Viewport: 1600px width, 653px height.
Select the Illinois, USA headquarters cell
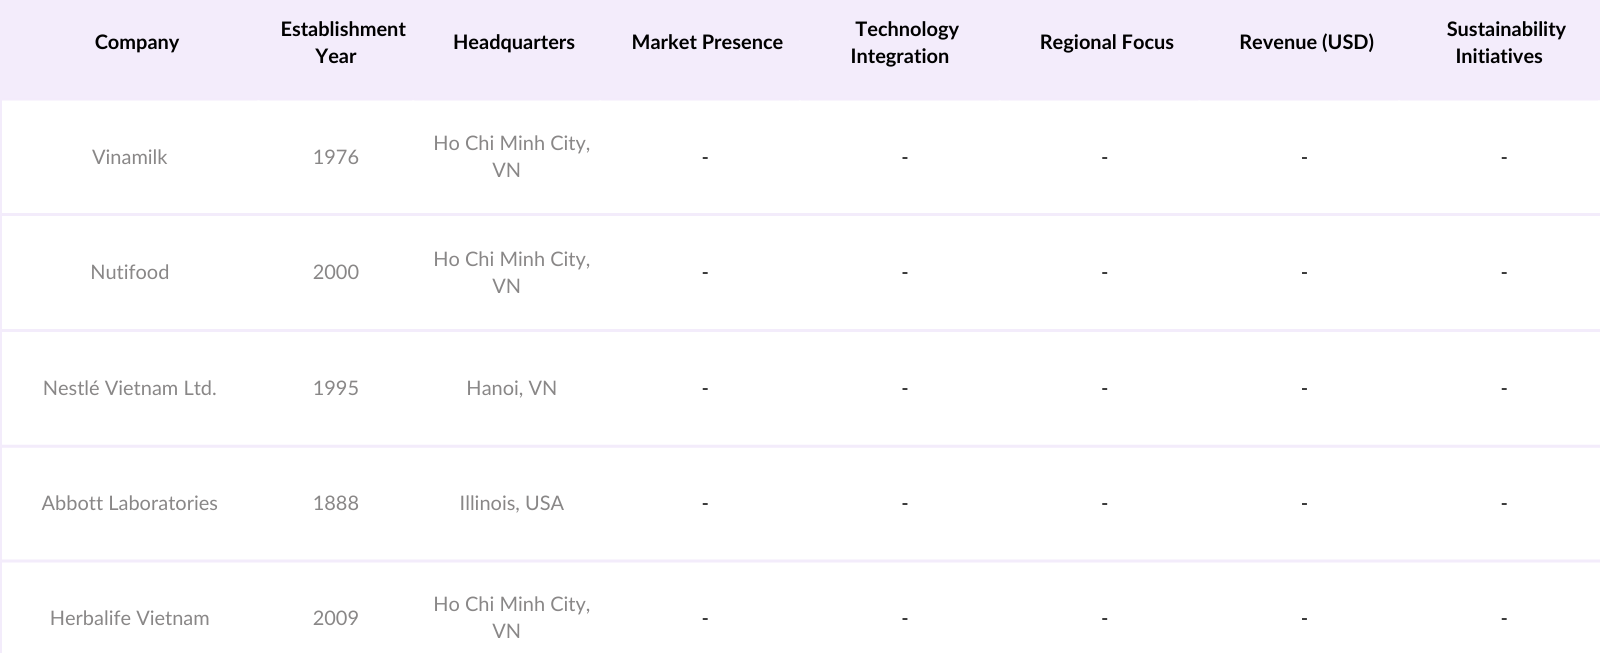511,503
